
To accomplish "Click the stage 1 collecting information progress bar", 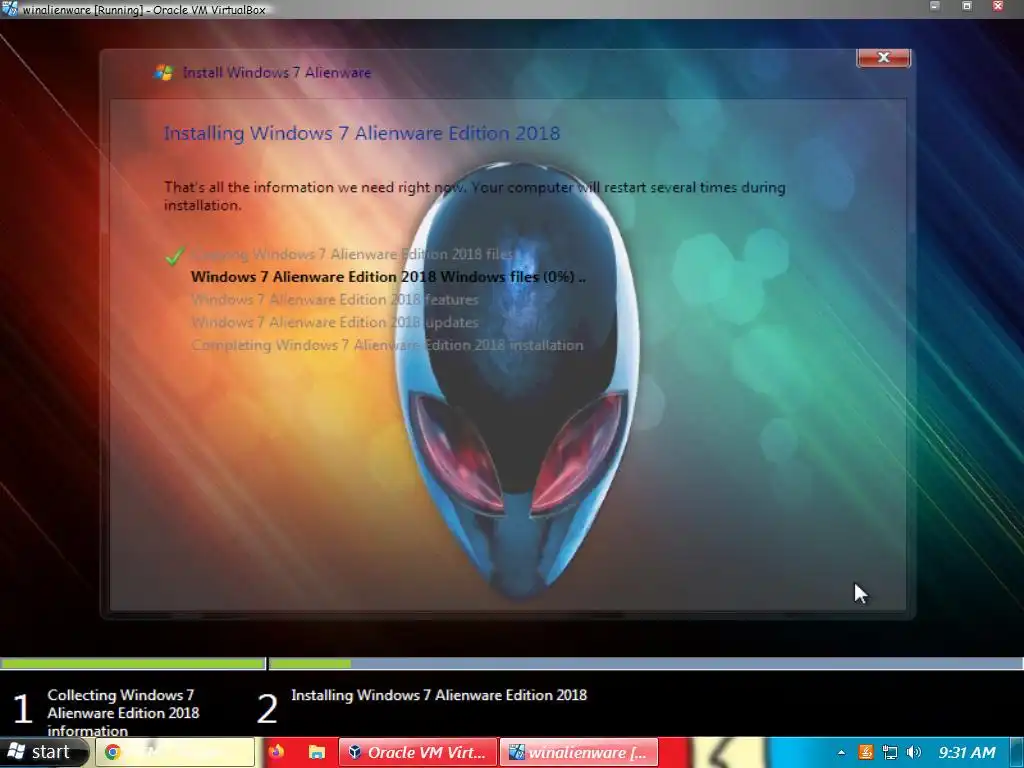I will coord(133,664).
